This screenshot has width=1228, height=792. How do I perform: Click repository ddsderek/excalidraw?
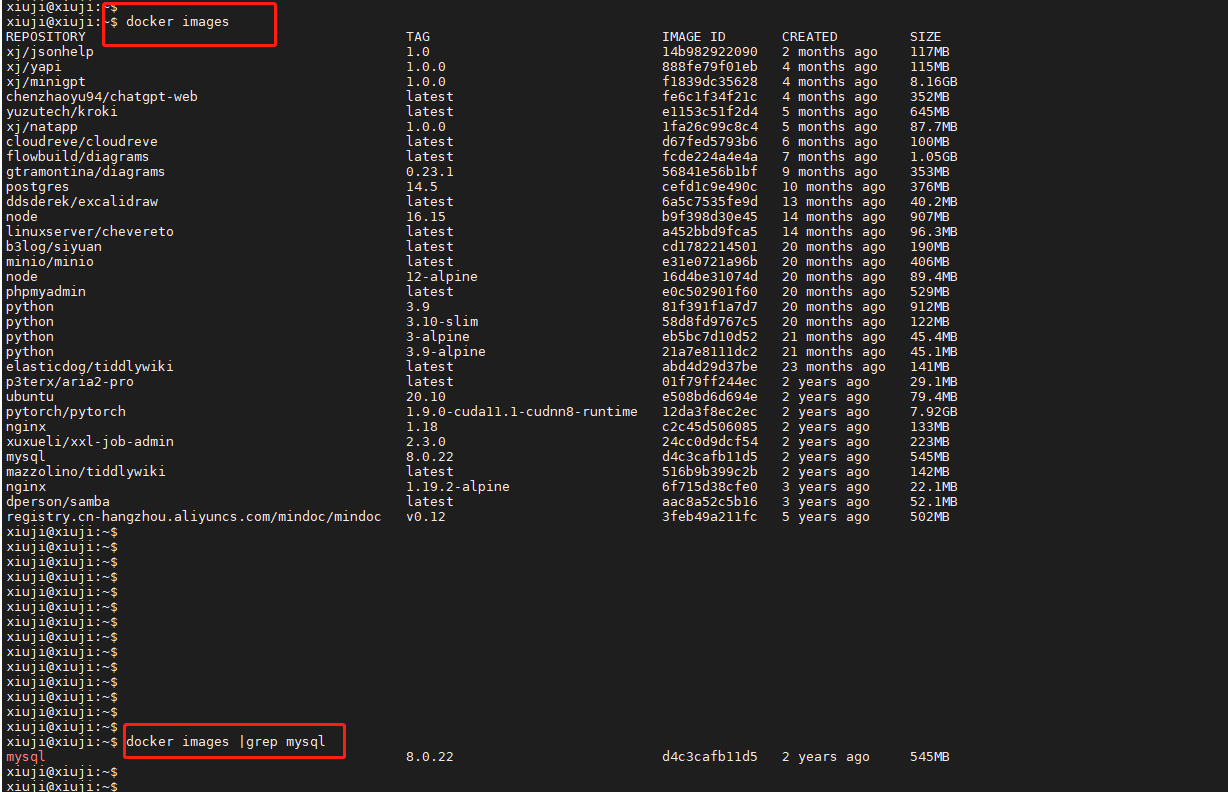pyautogui.click(x=82, y=201)
